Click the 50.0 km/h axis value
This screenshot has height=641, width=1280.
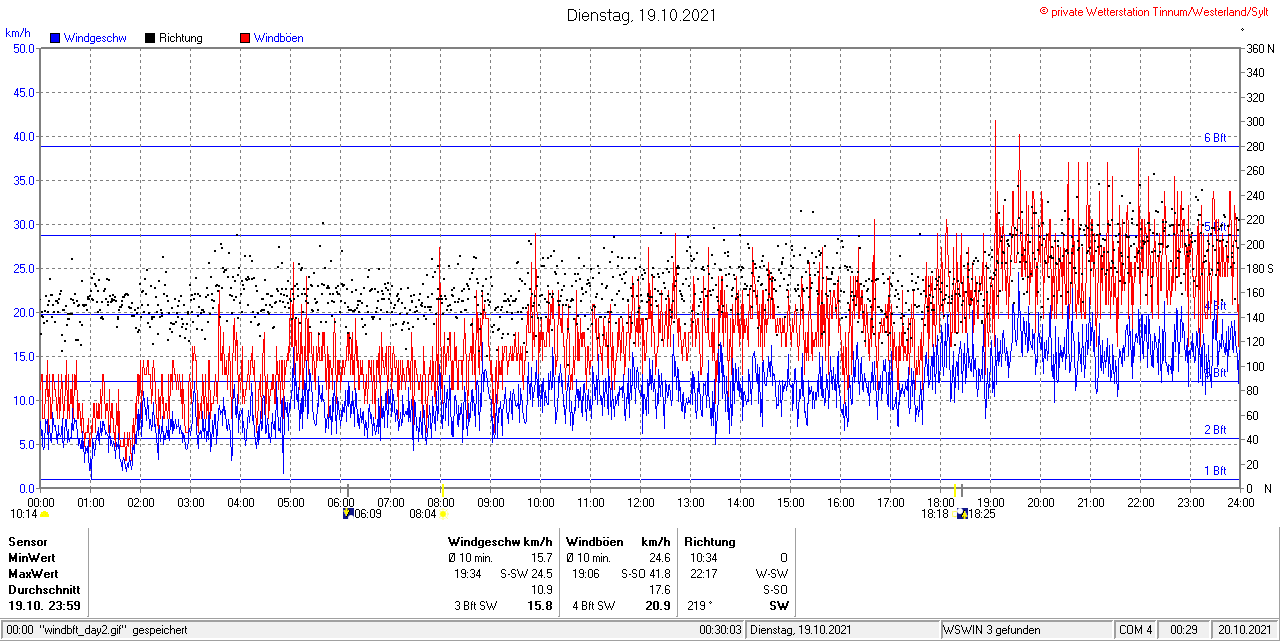[23, 48]
